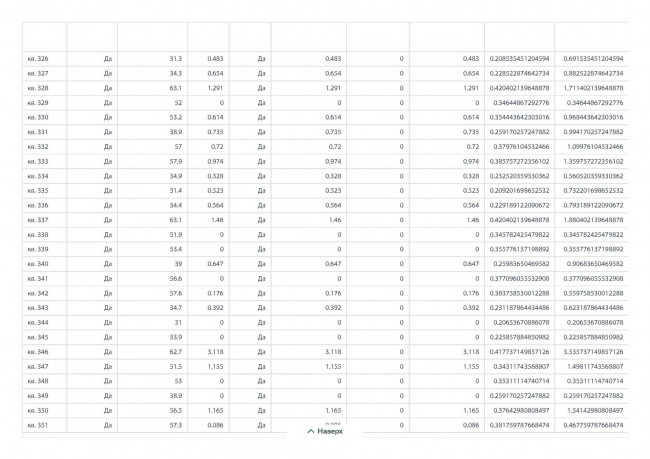This screenshot has height=459, width=650.
Task: Select row label кв. 348
Action: pyautogui.click(x=38, y=381)
